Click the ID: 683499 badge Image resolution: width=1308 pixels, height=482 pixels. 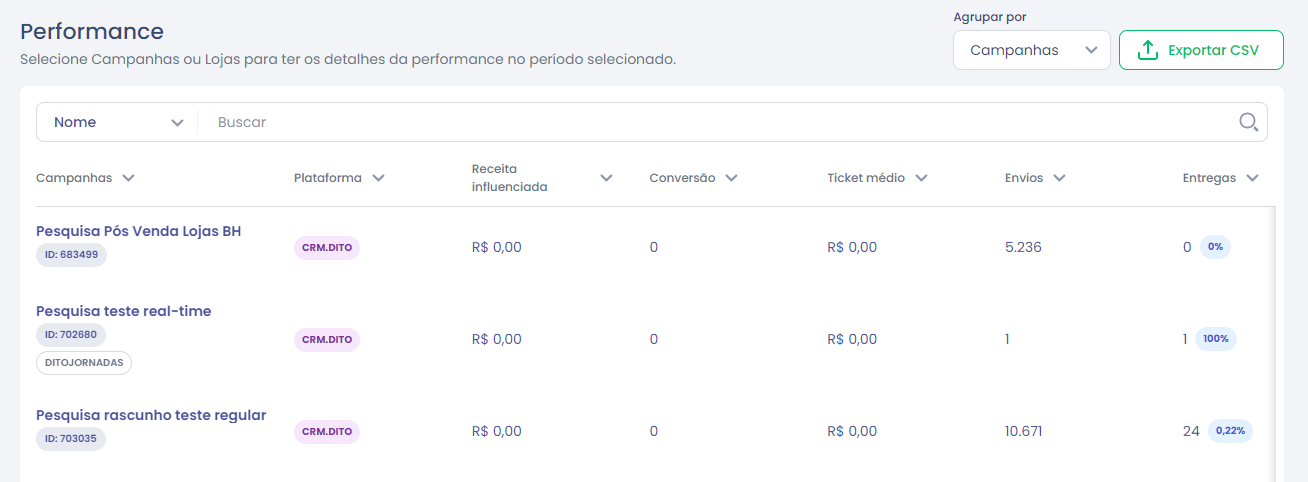[x=71, y=255]
